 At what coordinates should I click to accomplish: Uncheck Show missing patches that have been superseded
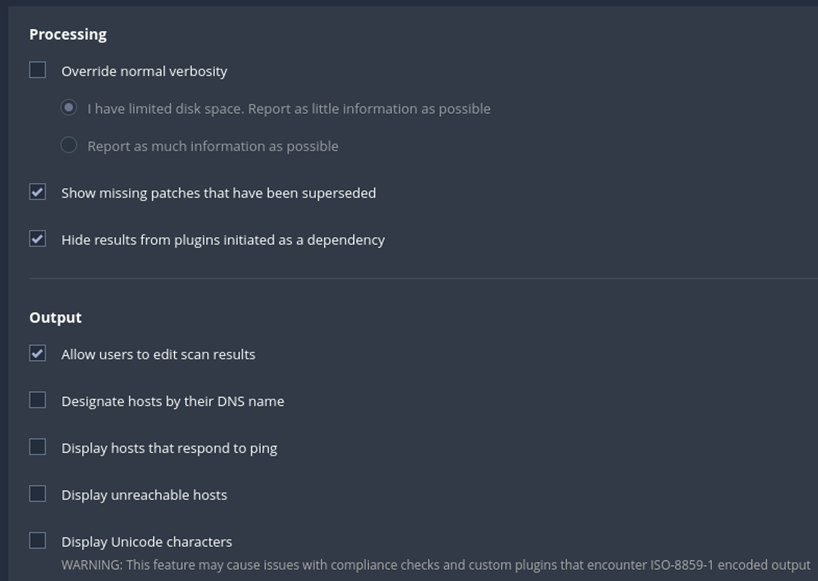(38, 192)
